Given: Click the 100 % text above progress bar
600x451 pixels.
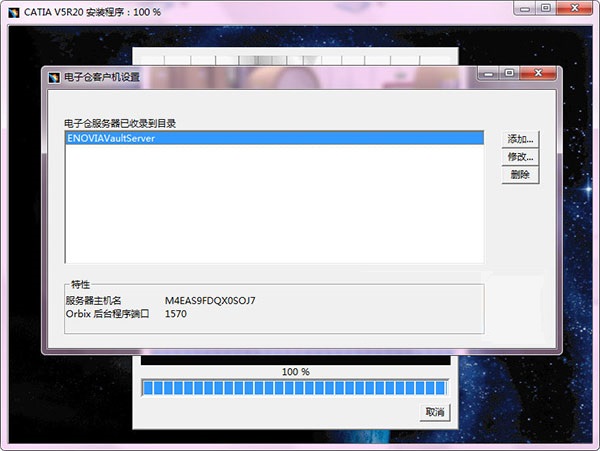Looking at the screenshot, I should click(x=295, y=372).
